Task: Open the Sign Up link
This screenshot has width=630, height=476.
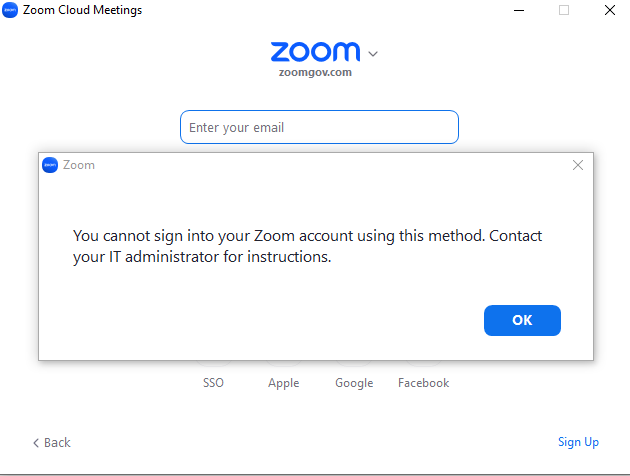Action: point(578,442)
